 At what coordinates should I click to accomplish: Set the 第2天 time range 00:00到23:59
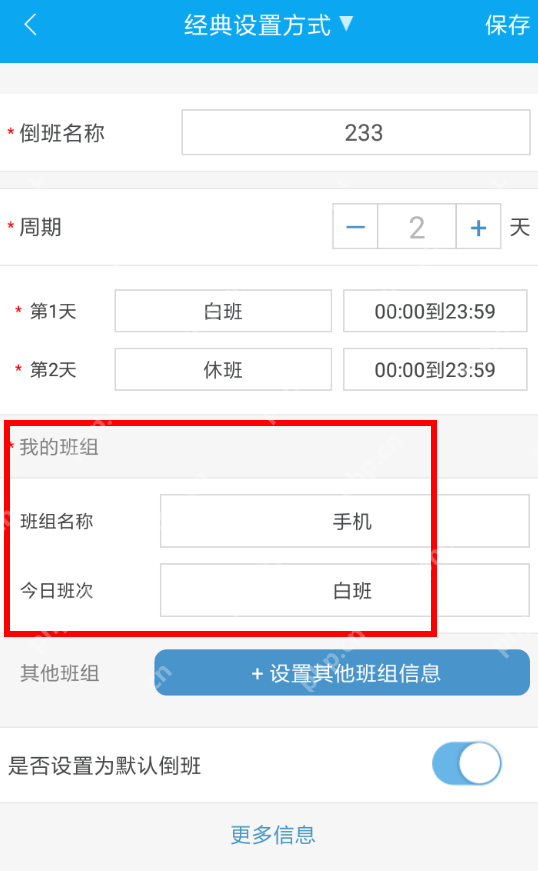pyautogui.click(x=435, y=369)
